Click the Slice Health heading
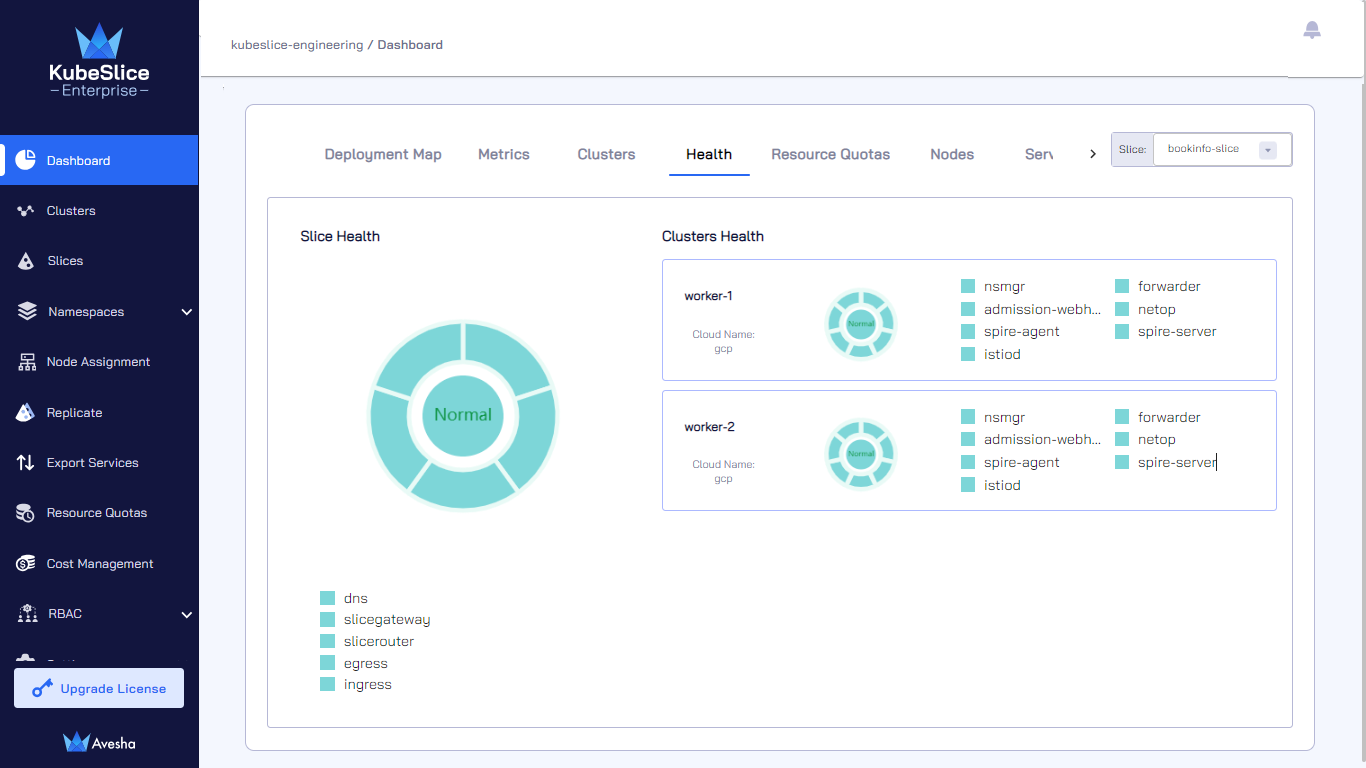The height and width of the screenshot is (768, 1366). tap(340, 236)
